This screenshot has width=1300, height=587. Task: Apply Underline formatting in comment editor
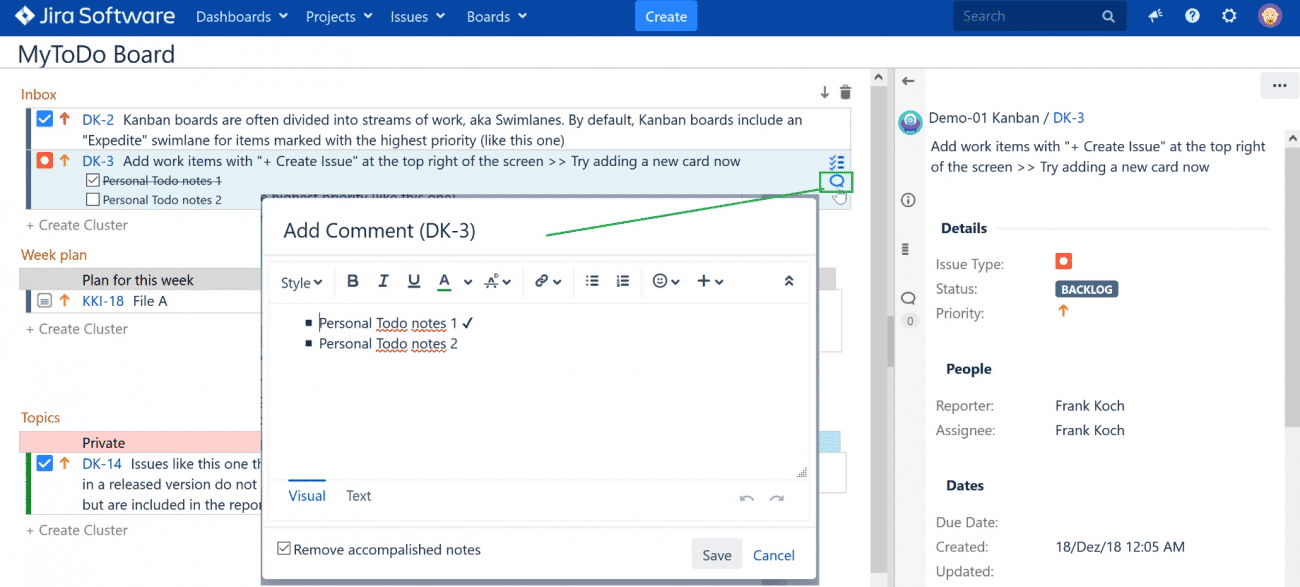coord(413,282)
